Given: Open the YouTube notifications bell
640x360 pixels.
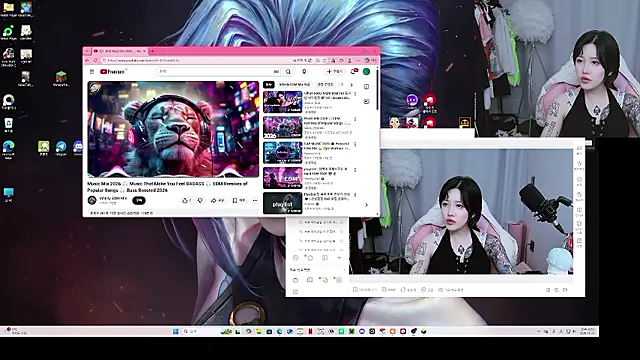Looking at the screenshot, I should 353,71.
